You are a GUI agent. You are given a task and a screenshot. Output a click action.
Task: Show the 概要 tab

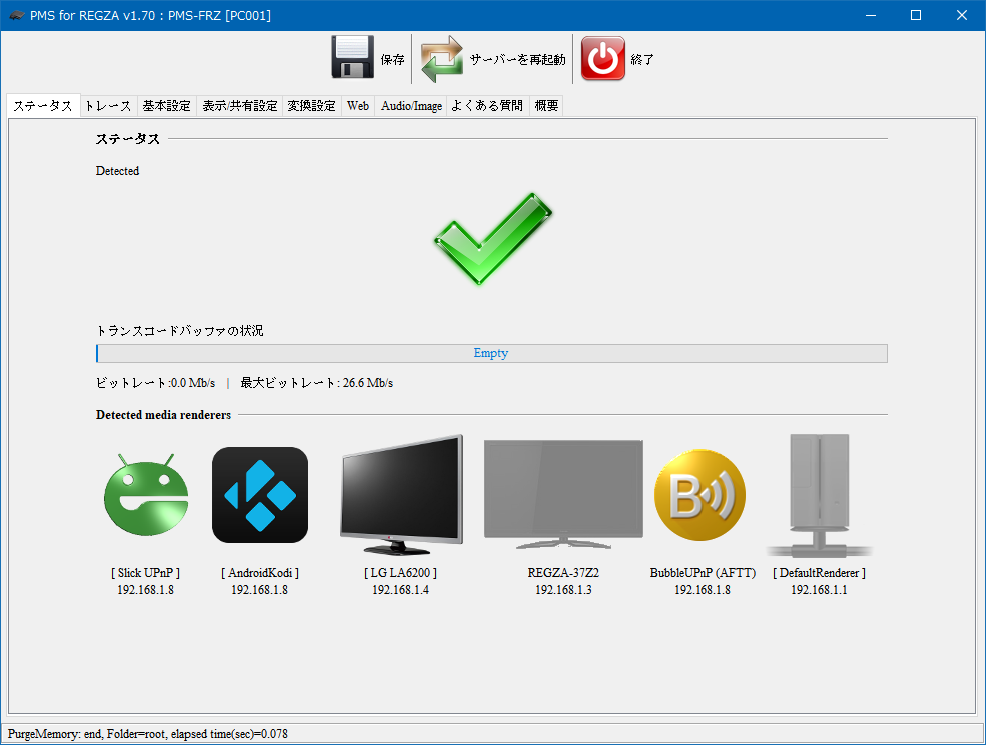coord(546,106)
